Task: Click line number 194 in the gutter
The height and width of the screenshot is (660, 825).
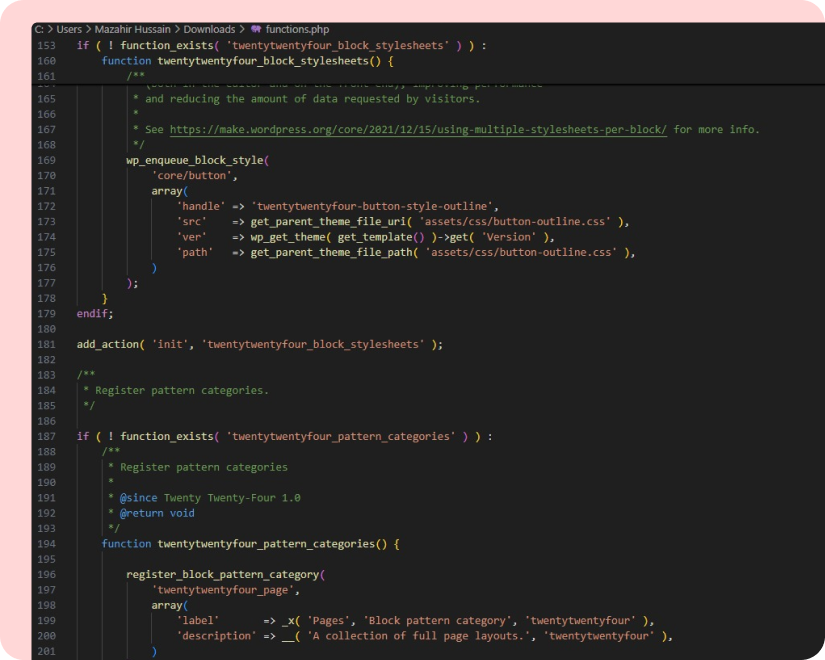Action: tap(46, 544)
